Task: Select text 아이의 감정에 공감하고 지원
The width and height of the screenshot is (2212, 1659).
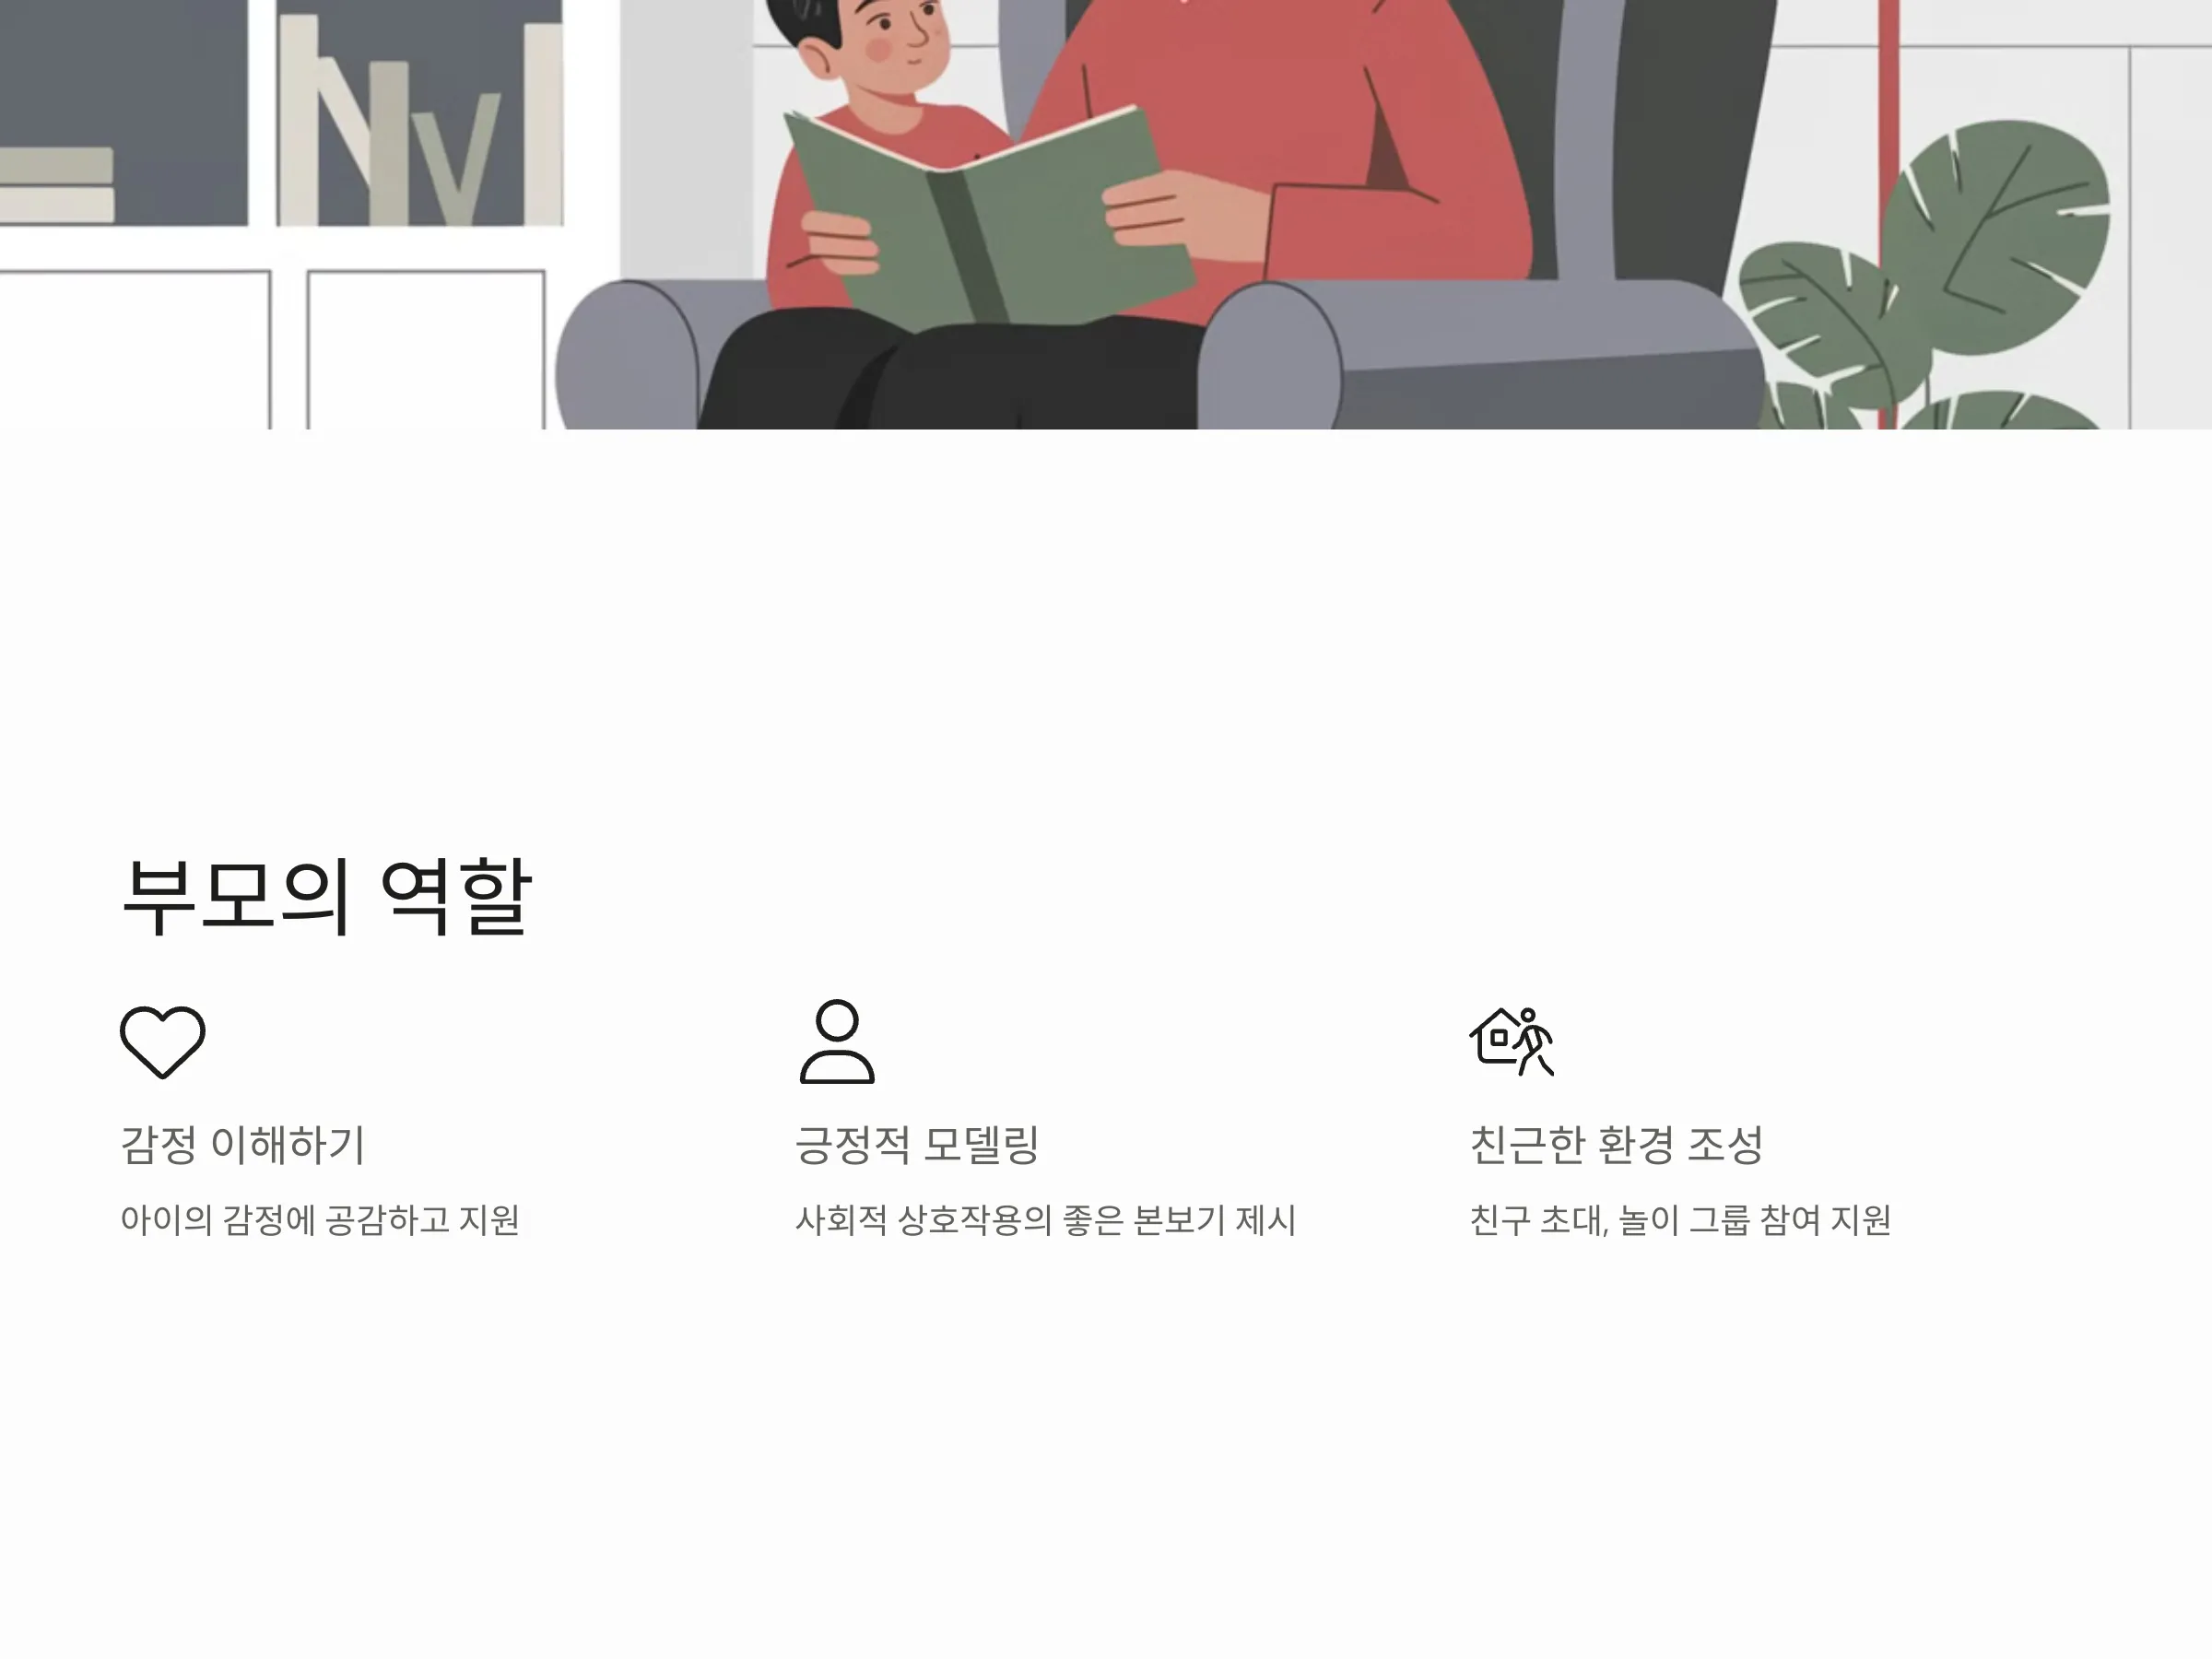Action: tap(320, 1220)
